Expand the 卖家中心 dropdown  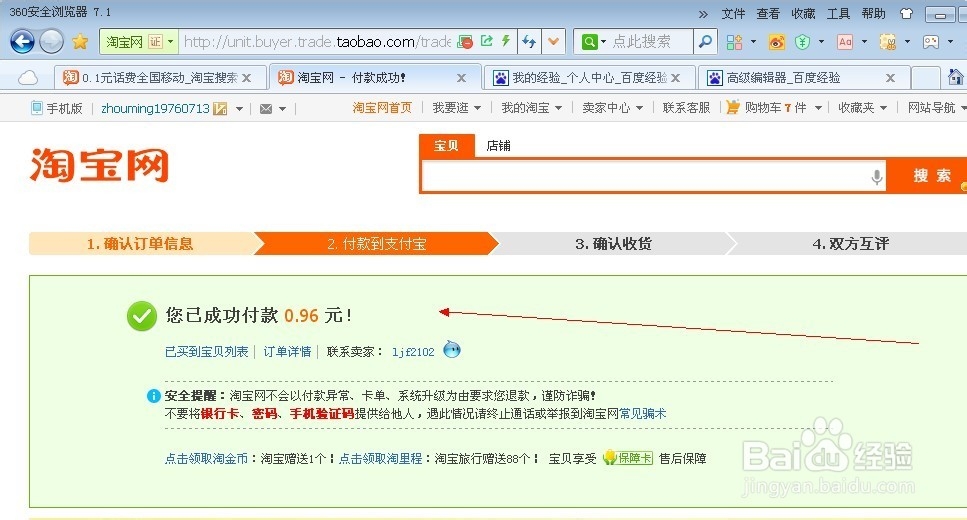coord(613,108)
